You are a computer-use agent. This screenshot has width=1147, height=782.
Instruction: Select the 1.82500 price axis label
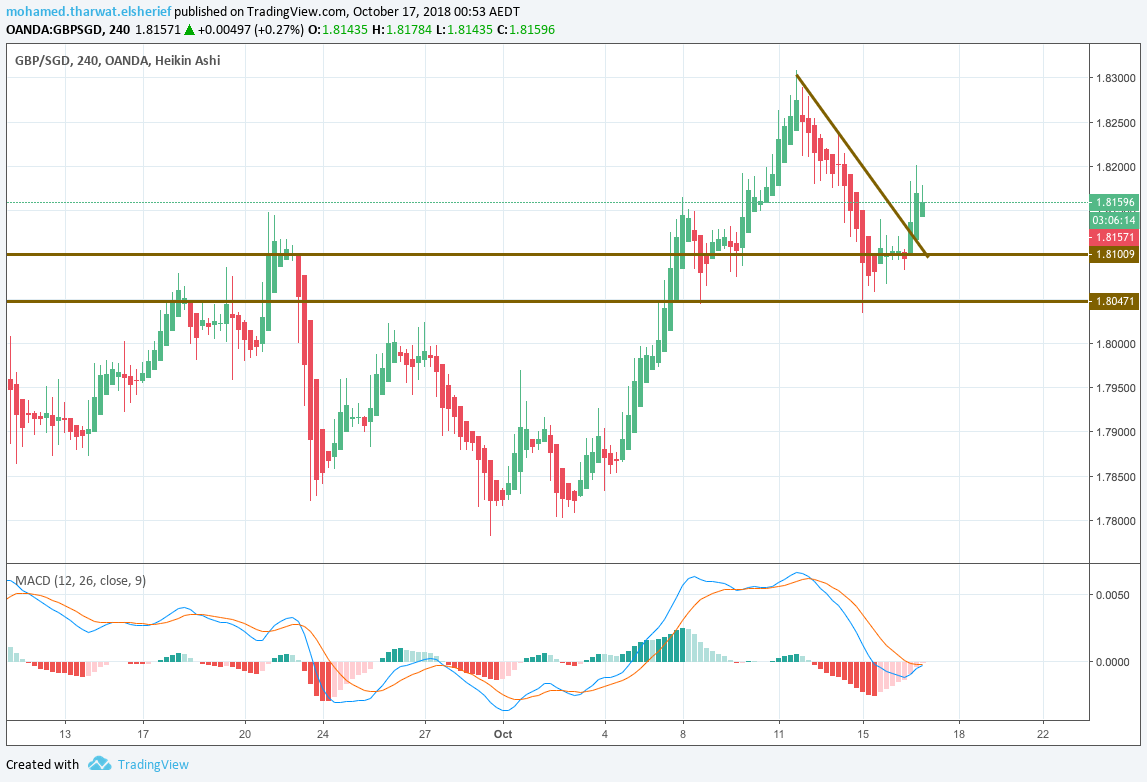1116,123
